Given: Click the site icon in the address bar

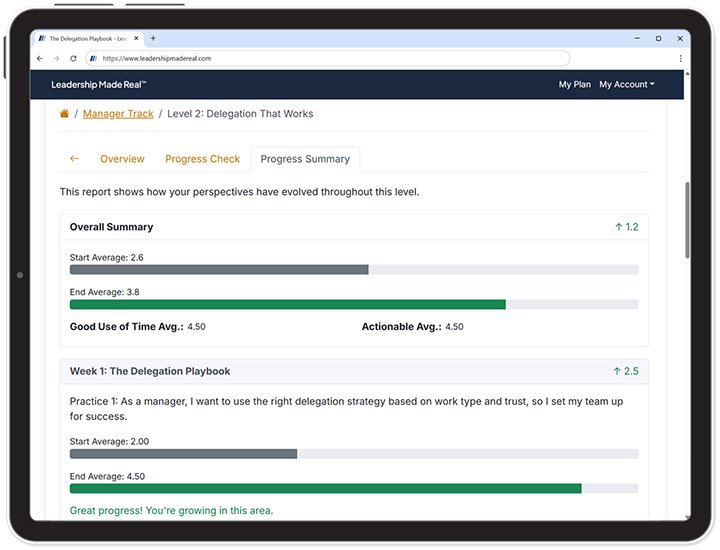Looking at the screenshot, I should point(93,58).
